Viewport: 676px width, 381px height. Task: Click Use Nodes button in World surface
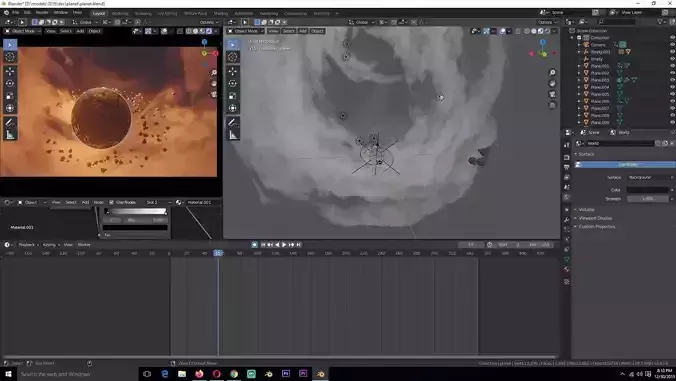tap(625, 165)
